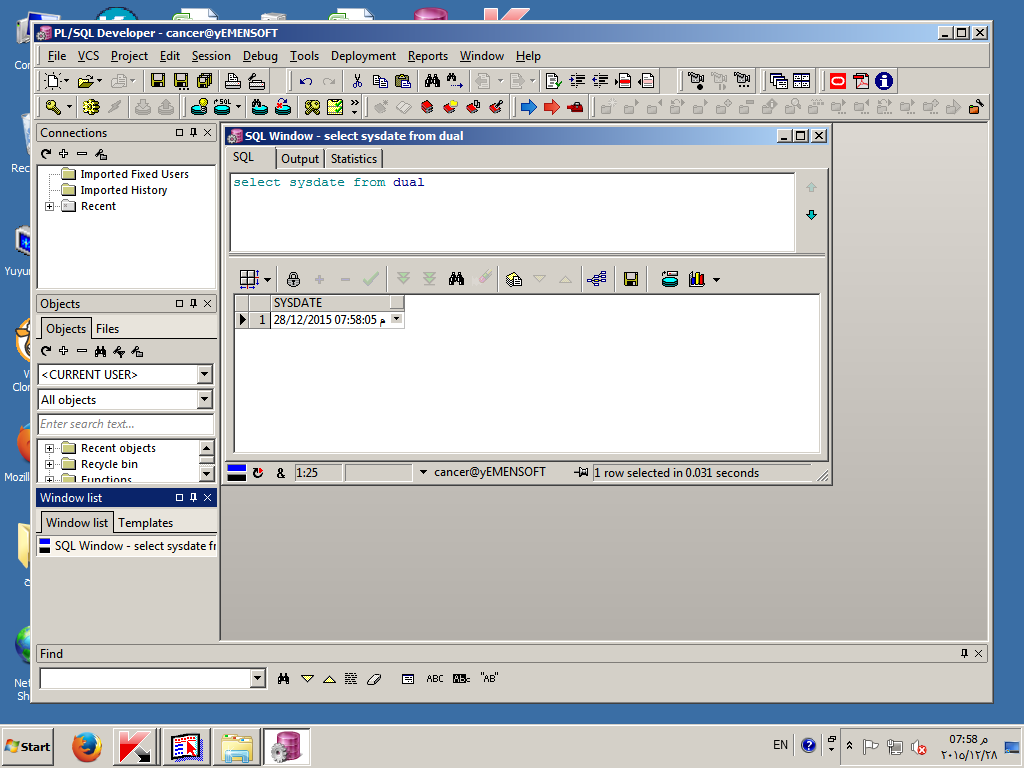Open the <CURRENT USER> dropdown

click(205, 374)
